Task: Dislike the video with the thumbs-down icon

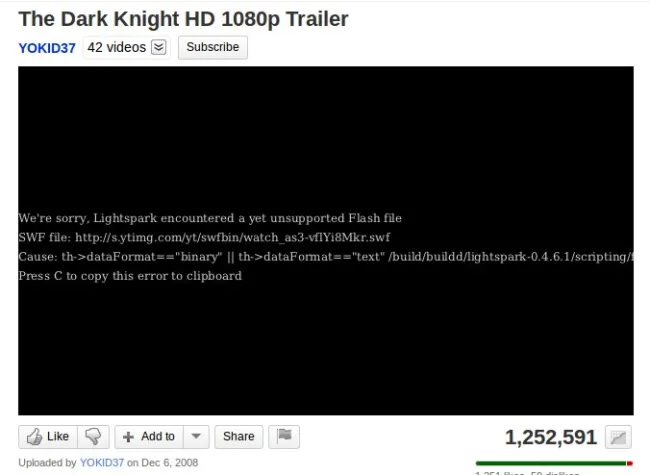Action: [93, 436]
